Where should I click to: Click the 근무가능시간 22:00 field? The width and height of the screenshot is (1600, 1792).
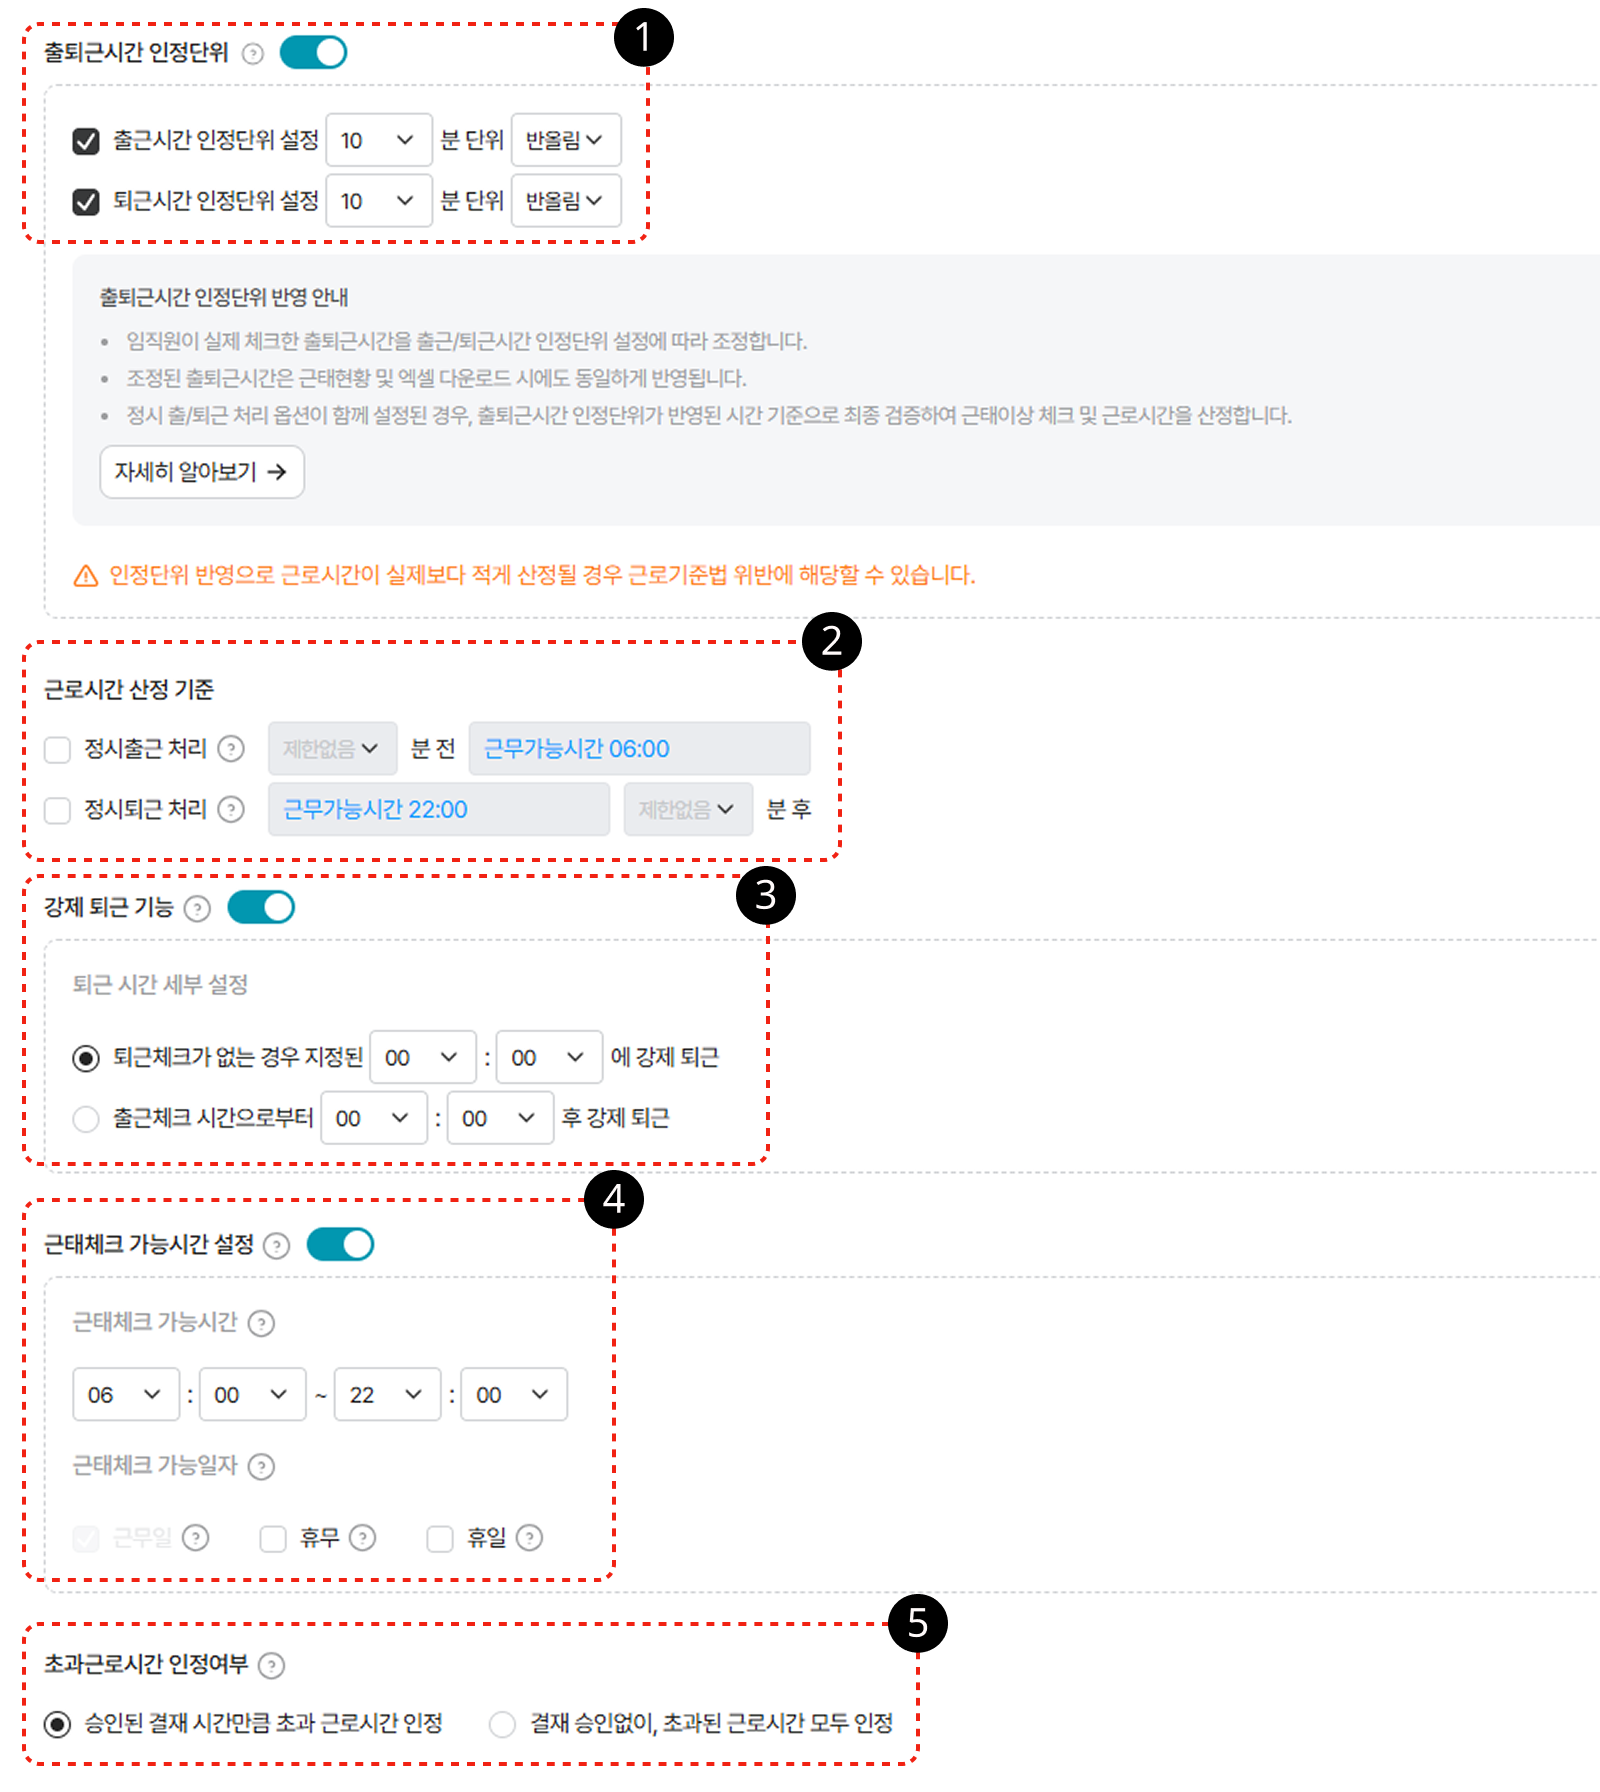439,809
